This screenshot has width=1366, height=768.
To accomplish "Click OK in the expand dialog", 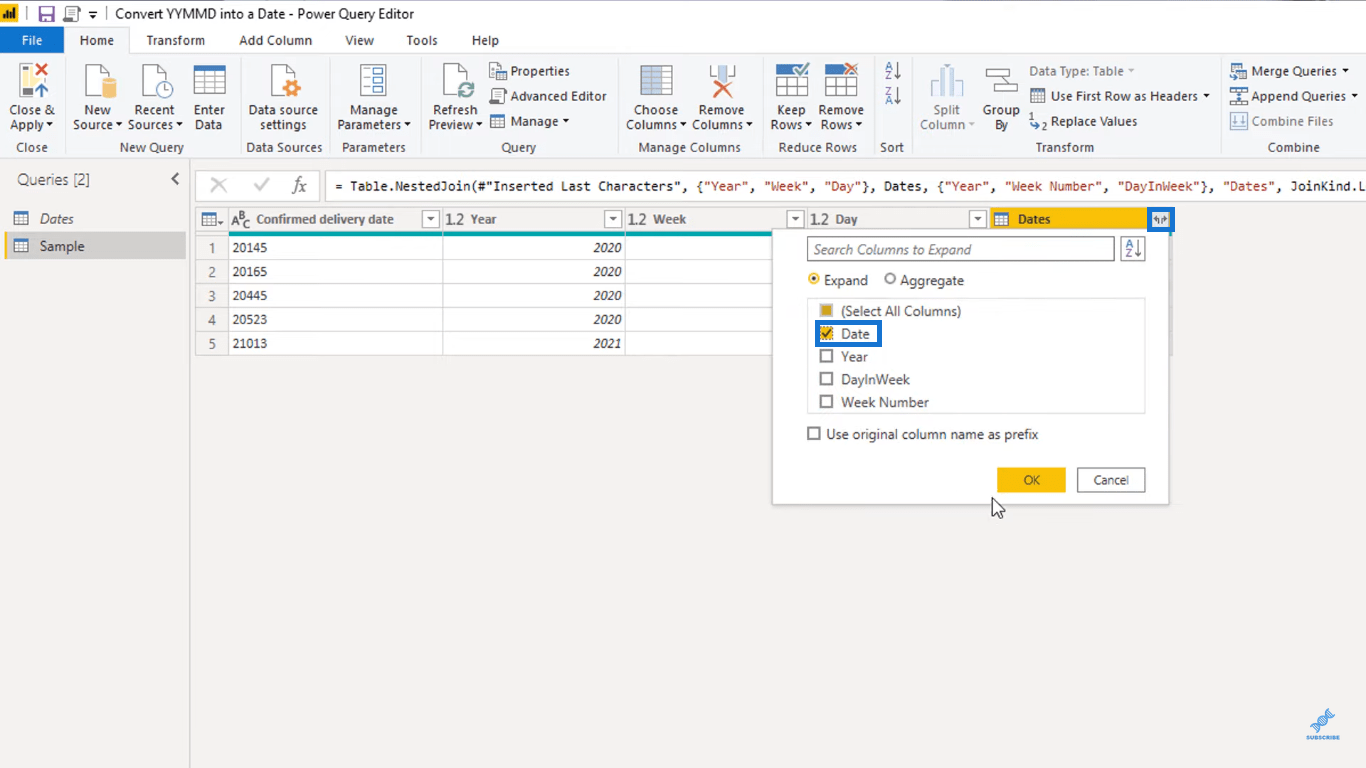I will [1031, 480].
